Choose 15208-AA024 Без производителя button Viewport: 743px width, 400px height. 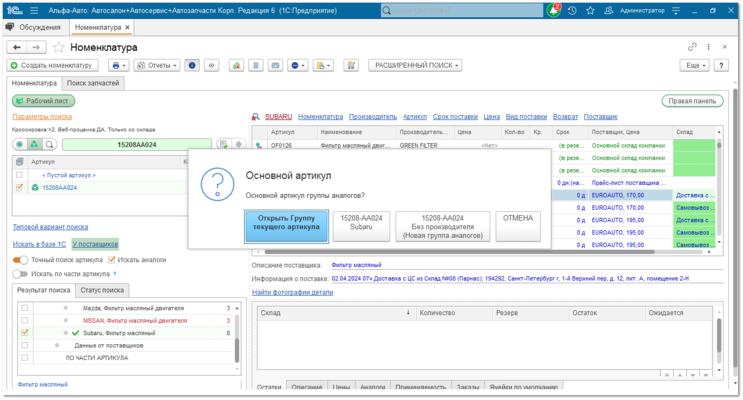pos(443,227)
